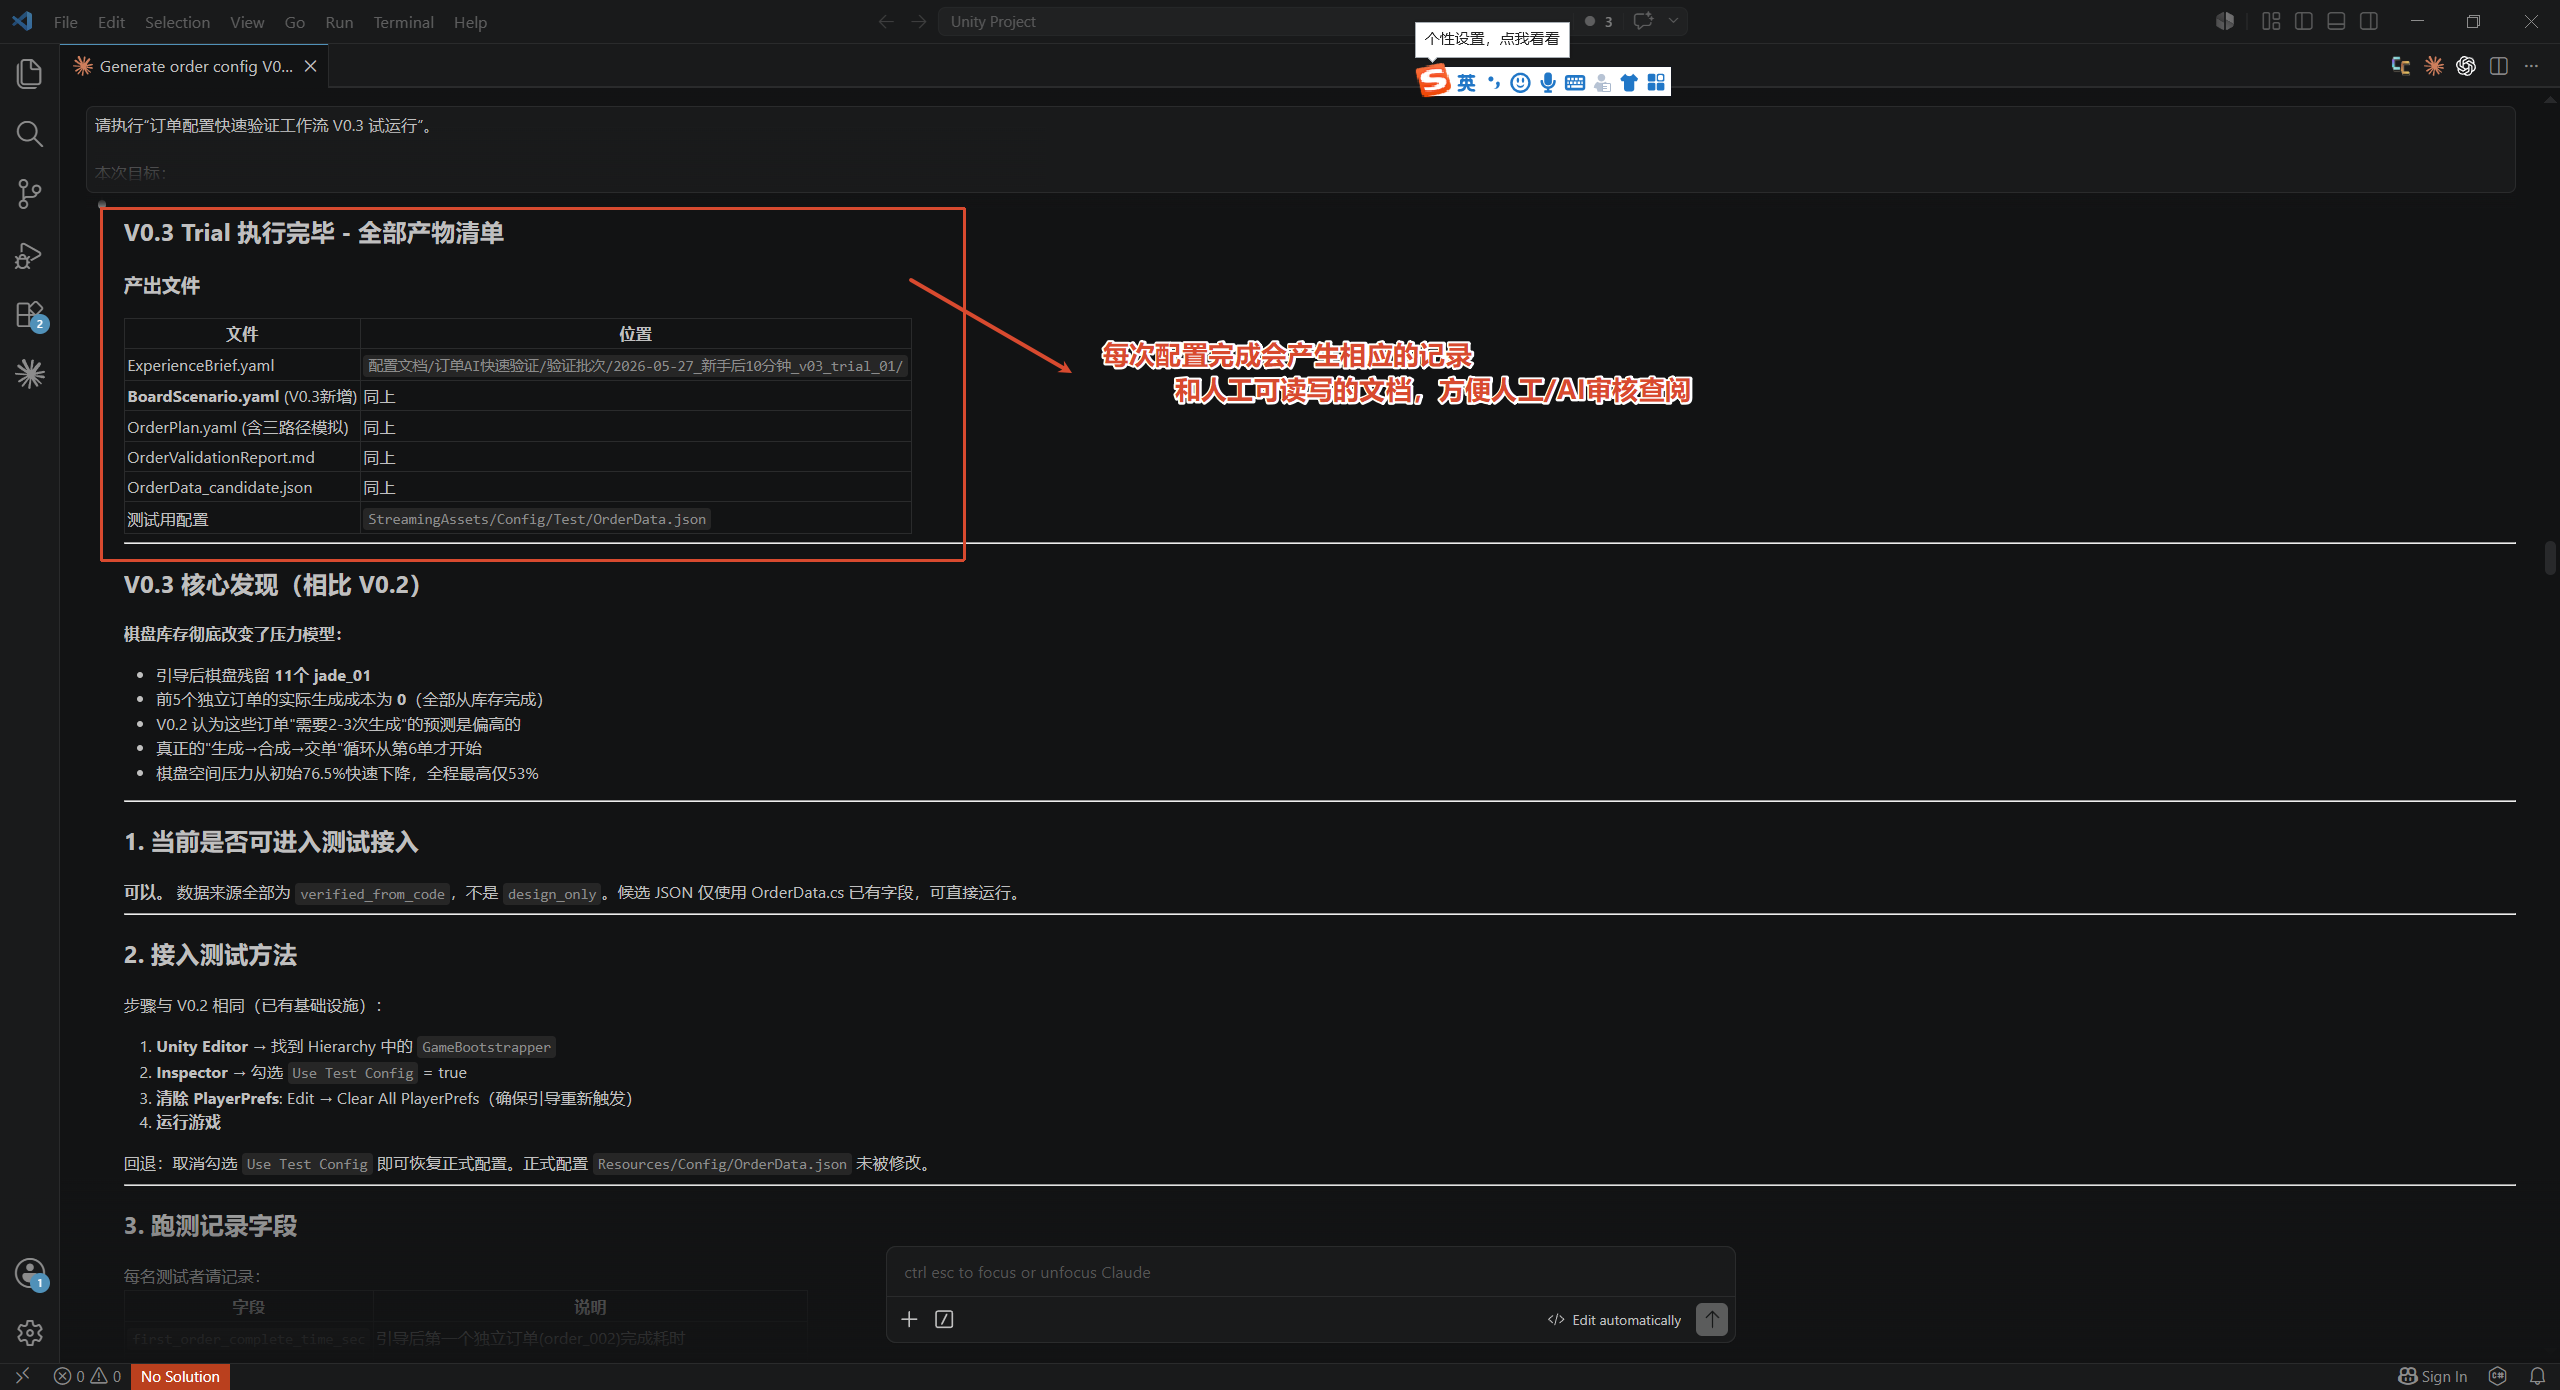Open the Terminal menu
Viewport: 2560px width, 1390px height.
pyautogui.click(x=403, y=22)
